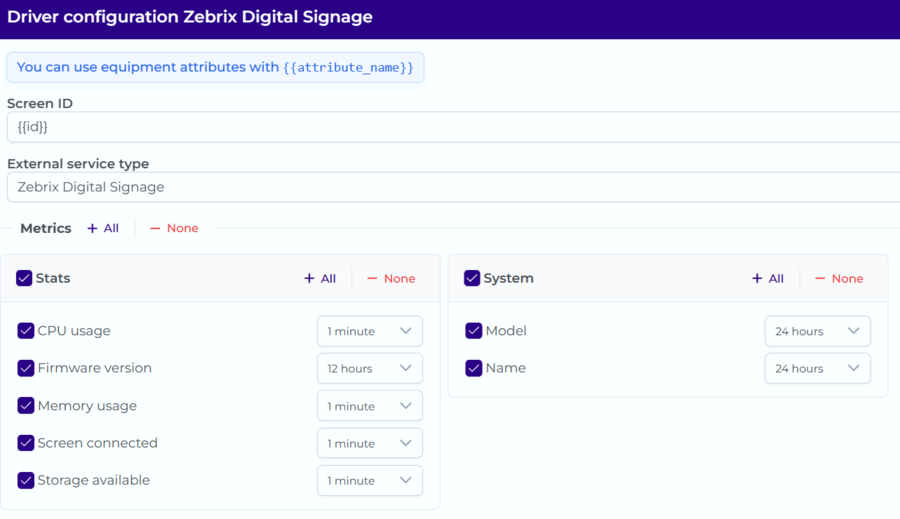Image resolution: width=900 pixels, height=519 pixels.
Task: Open the Model interval dropdown
Action: 817,331
